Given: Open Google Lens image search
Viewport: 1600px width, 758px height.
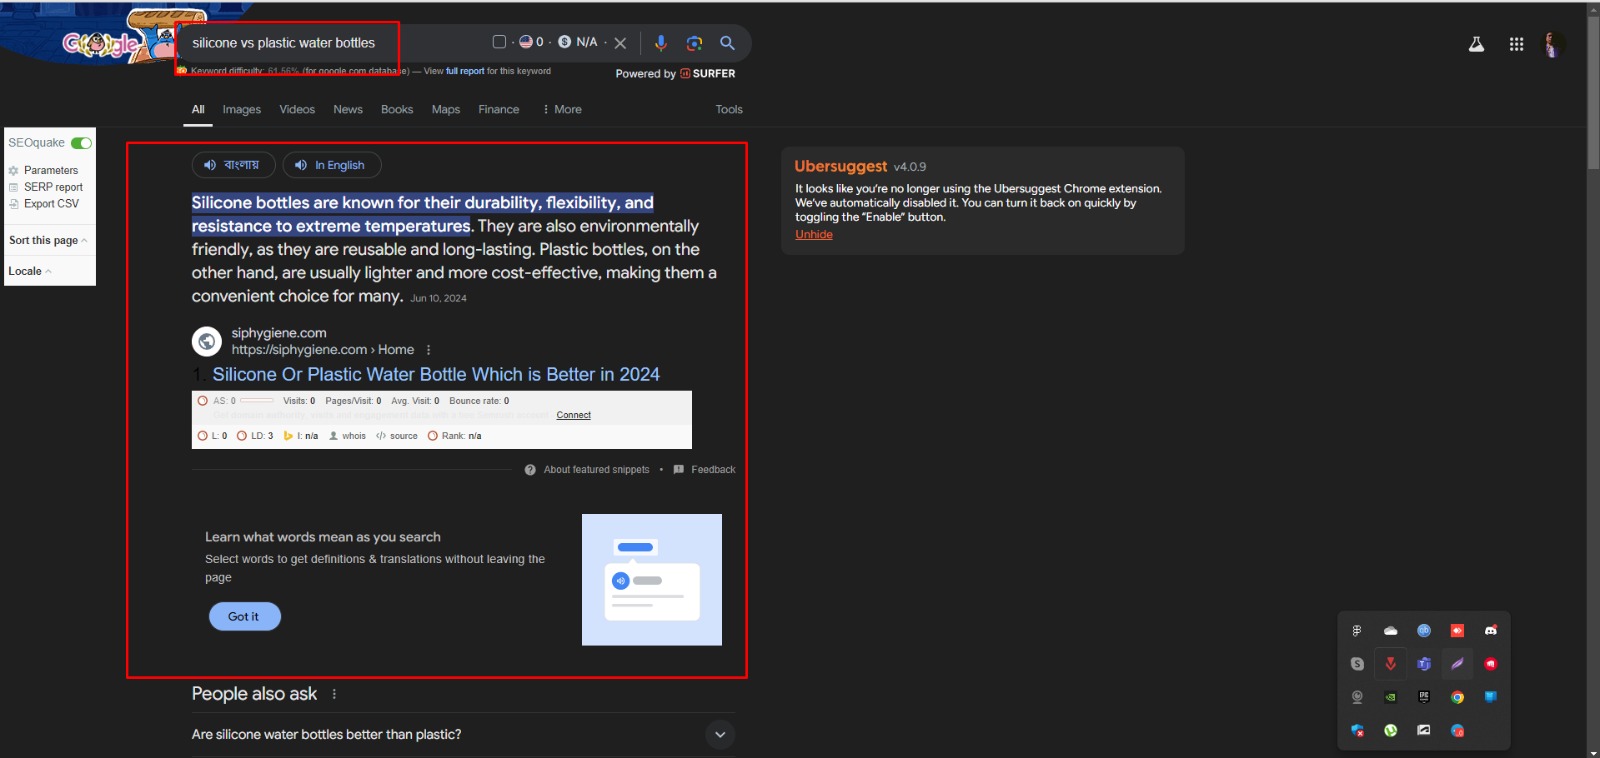Looking at the screenshot, I should tap(694, 43).
